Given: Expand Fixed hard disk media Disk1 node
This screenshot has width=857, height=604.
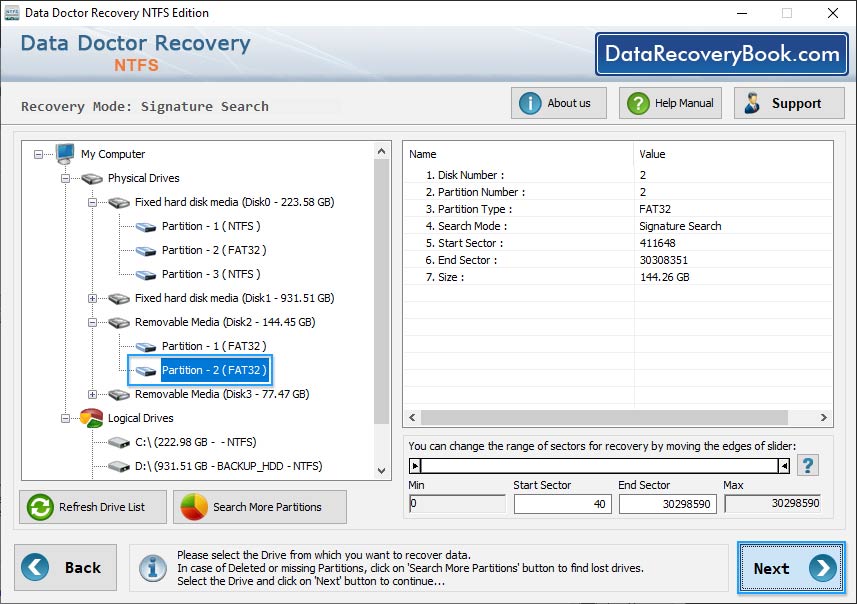Looking at the screenshot, I should [x=91, y=298].
